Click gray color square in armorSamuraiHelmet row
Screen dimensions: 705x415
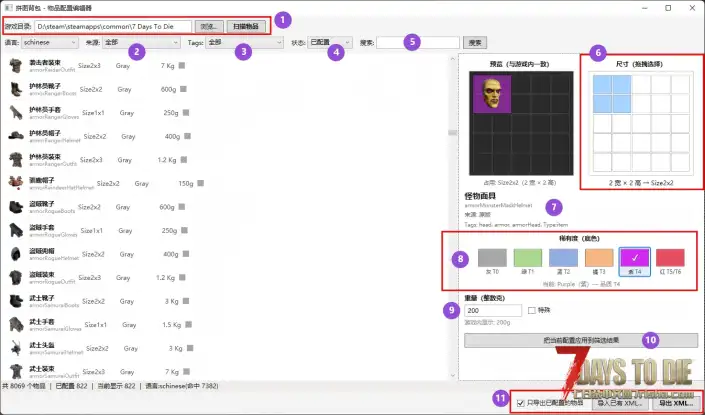[x=190, y=348]
